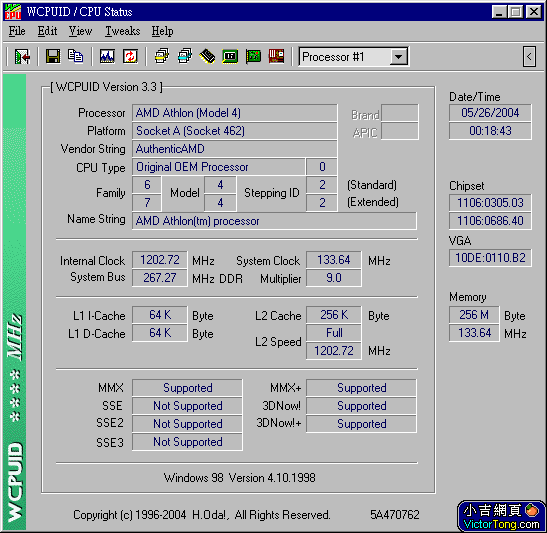Open the File menu
The image size is (547, 533).
click(x=17, y=31)
